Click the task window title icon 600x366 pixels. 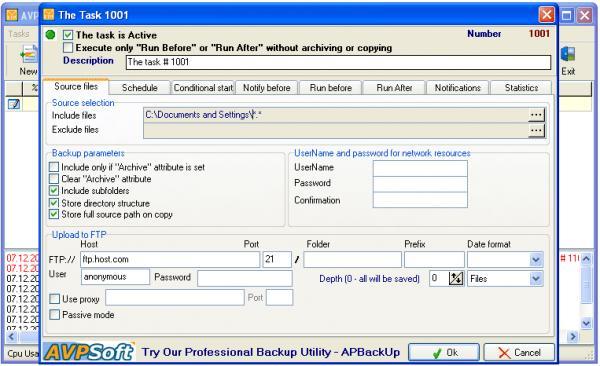(x=49, y=15)
